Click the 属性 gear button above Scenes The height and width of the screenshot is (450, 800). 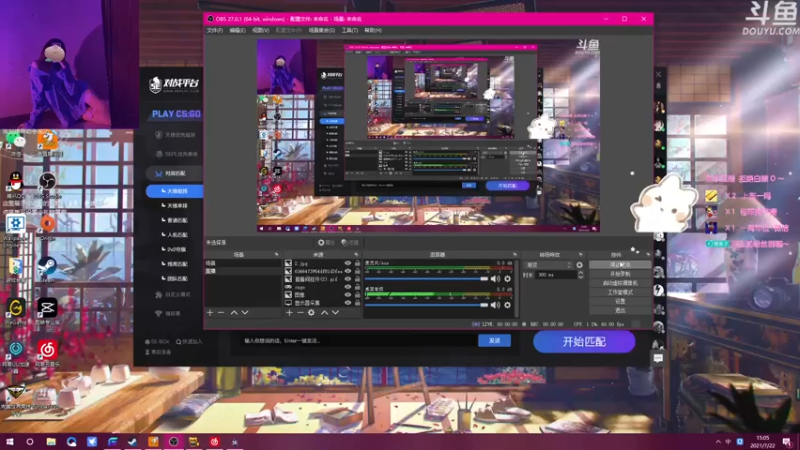pos(326,243)
